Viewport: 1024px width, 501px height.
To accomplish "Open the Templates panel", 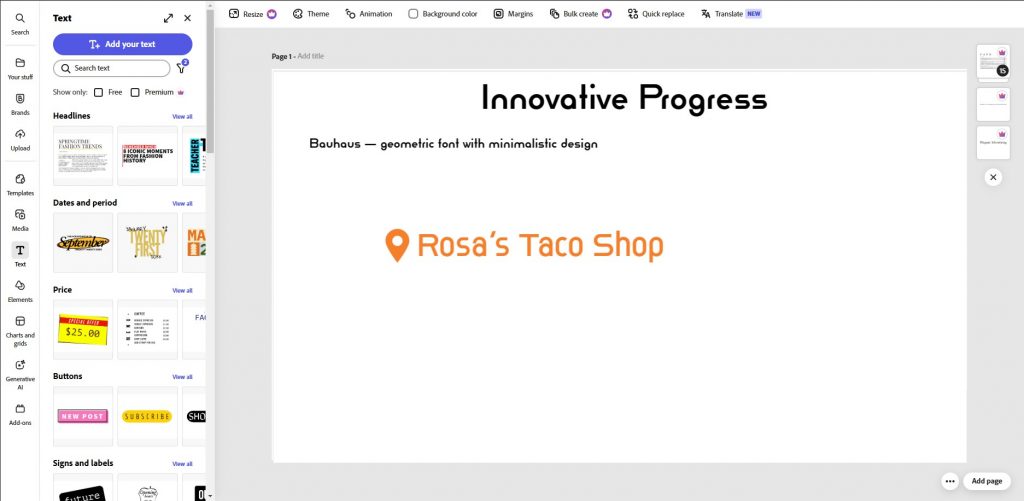I will click(x=20, y=184).
